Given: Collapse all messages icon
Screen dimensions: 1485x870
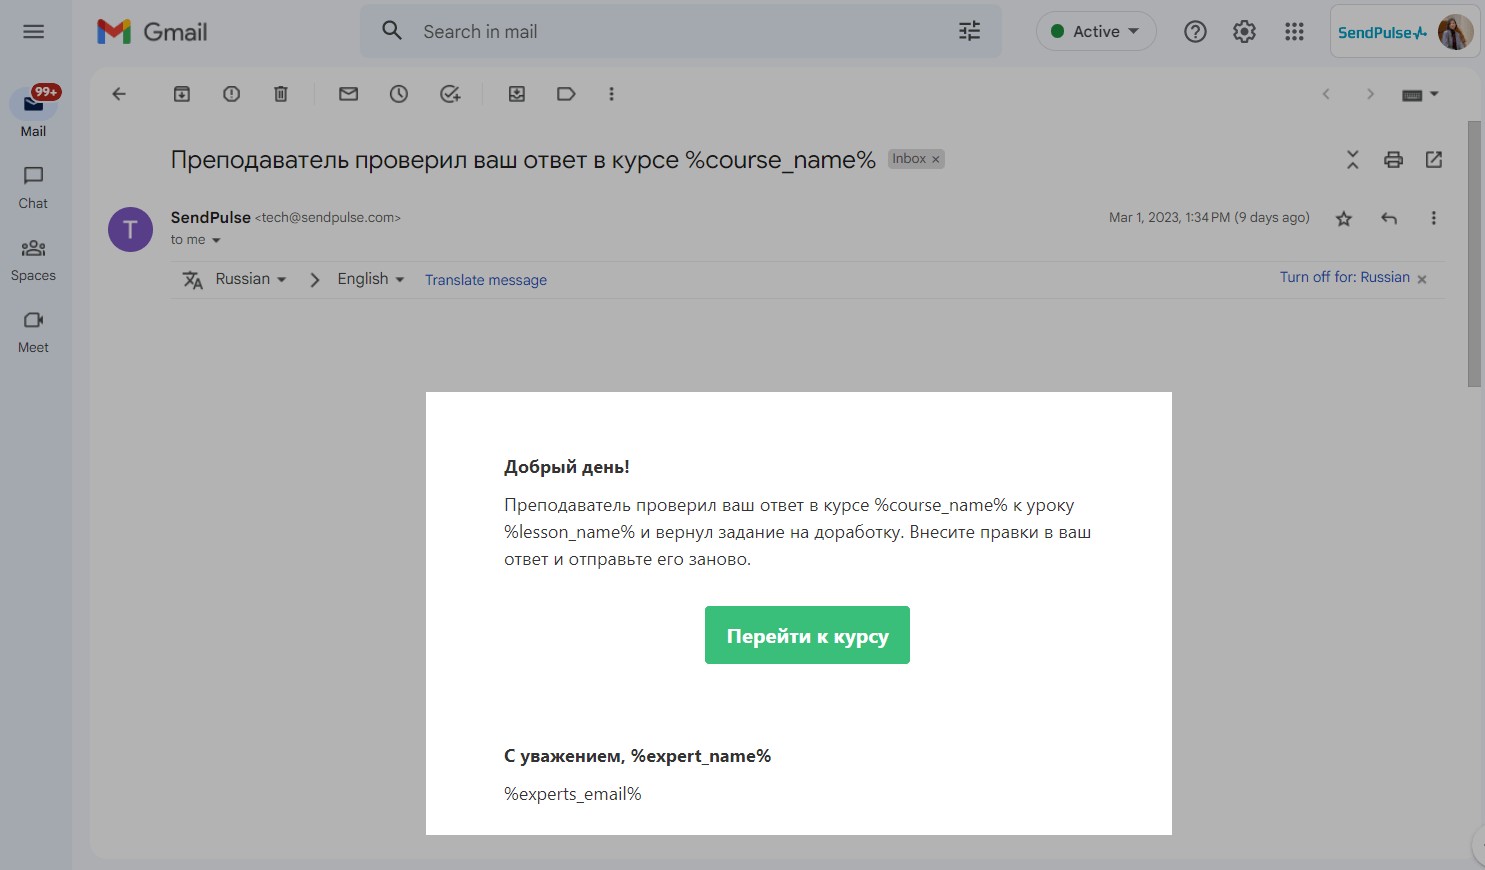Looking at the screenshot, I should coord(1352,160).
